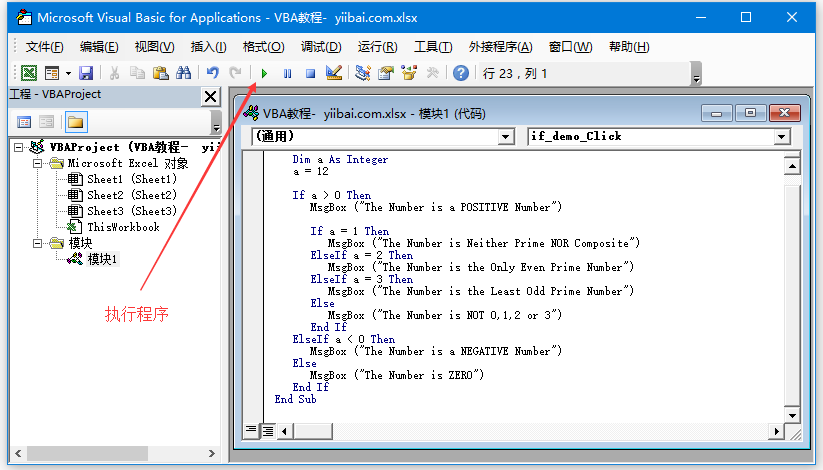Open the if_demo_Click procedure dropdown

(782, 137)
